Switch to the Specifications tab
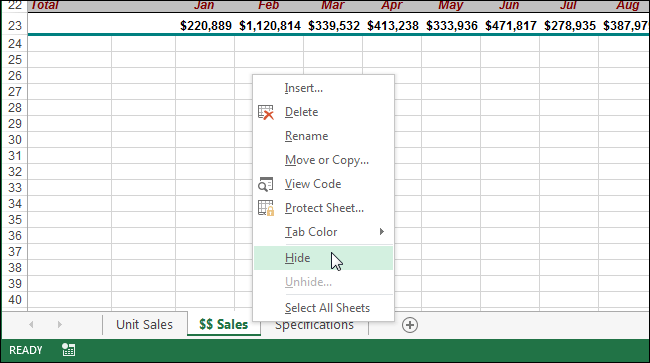650x363 pixels. (x=314, y=326)
